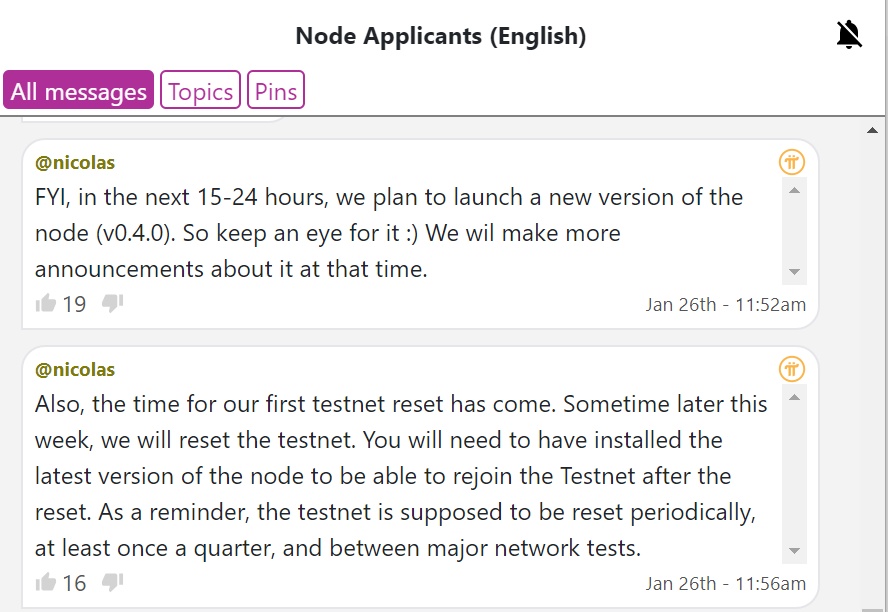Screen dimensions: 888x612
Task: Click the chat list scroll-up arrow
Action: tap(873, 131)
